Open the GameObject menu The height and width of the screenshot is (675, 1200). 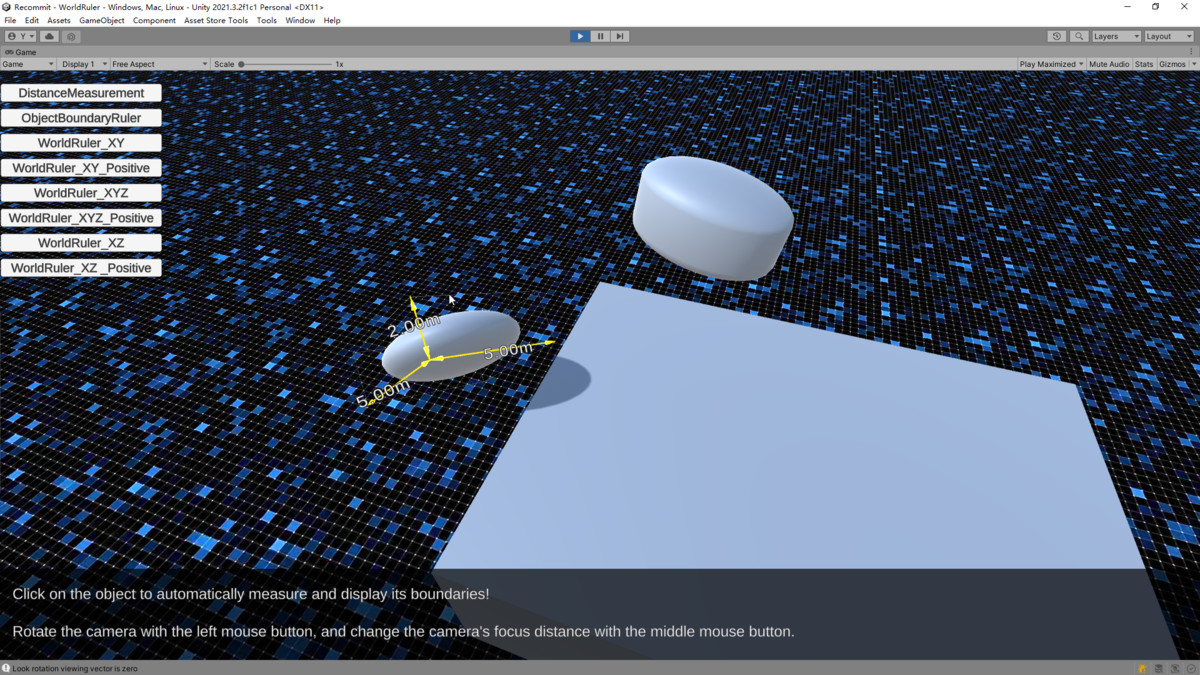point(101,20)
